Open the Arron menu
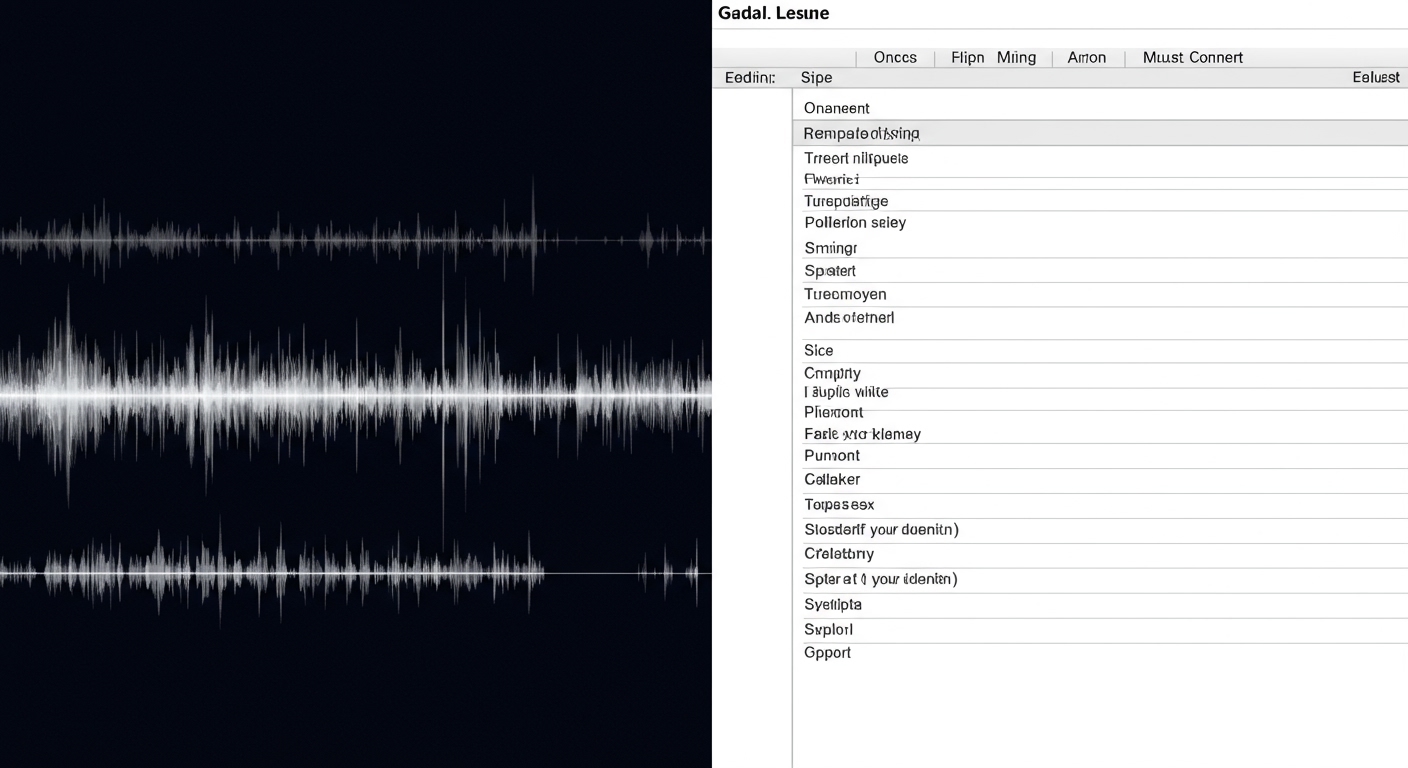 pos(1086,57)
